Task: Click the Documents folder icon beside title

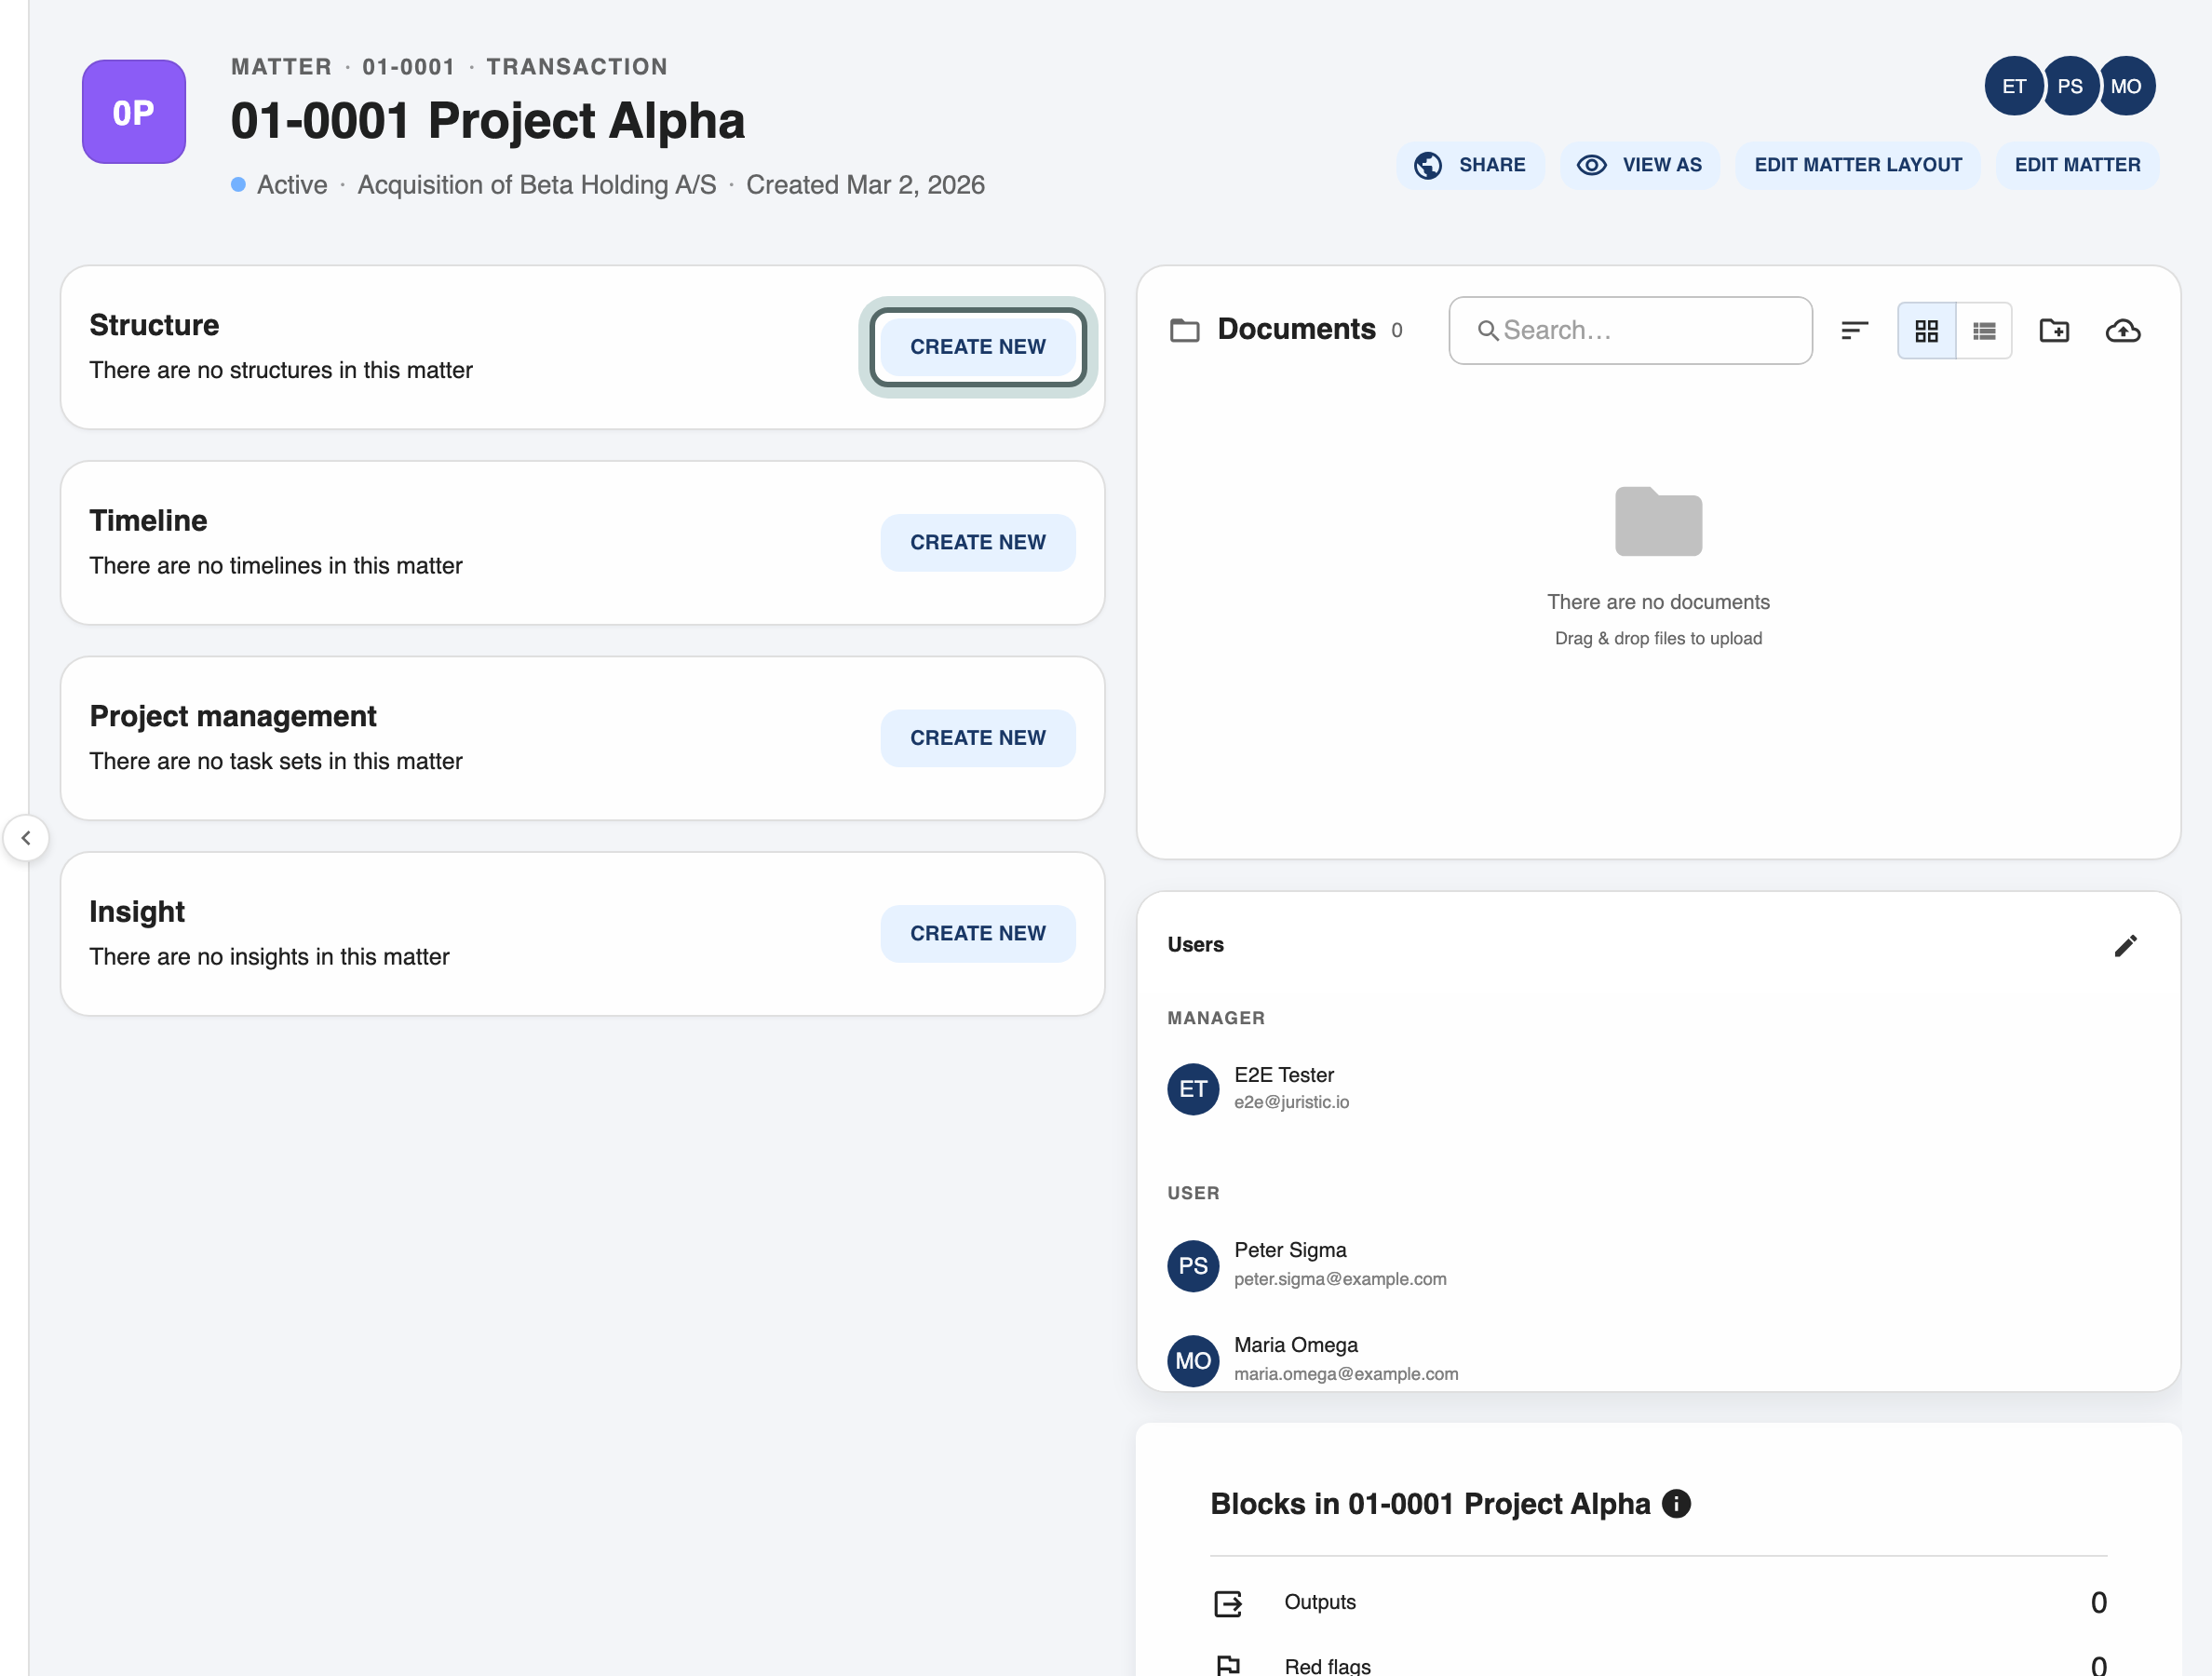Action: pyautogui.click(x=1185, y=330)
